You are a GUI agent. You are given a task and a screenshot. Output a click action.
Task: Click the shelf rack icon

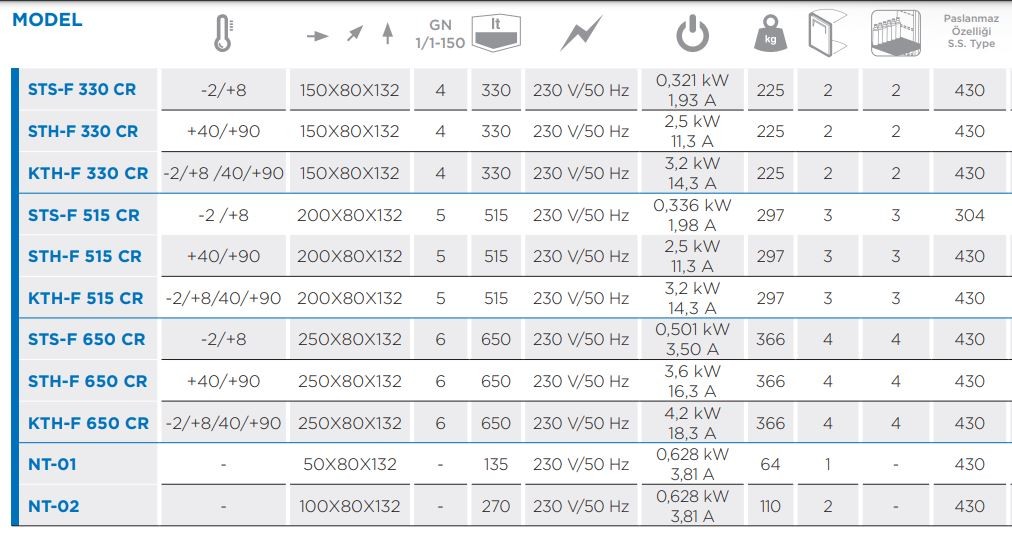tap(895, 34)
